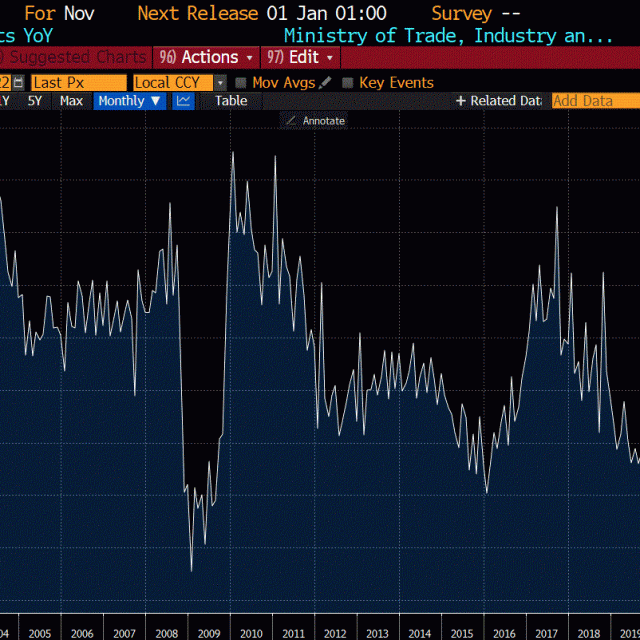The height and width of the screenshot is (640, 640).
Task: Click pencil icon beside Mov Avgs
Action: point(324,83)
